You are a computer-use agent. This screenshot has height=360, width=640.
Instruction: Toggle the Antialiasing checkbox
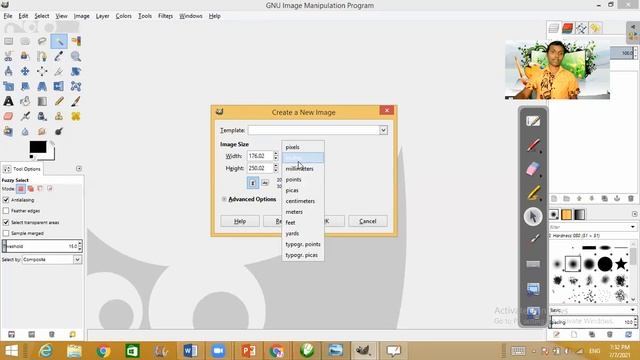click(6, 200)
